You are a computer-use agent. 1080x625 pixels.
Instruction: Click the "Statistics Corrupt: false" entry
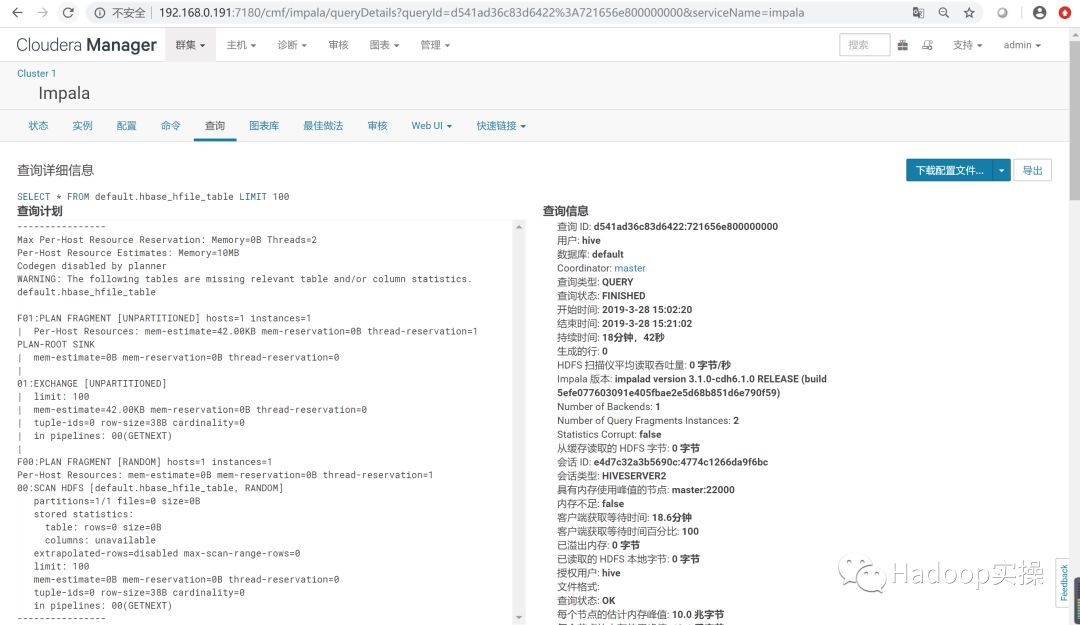tap(609, 434)
